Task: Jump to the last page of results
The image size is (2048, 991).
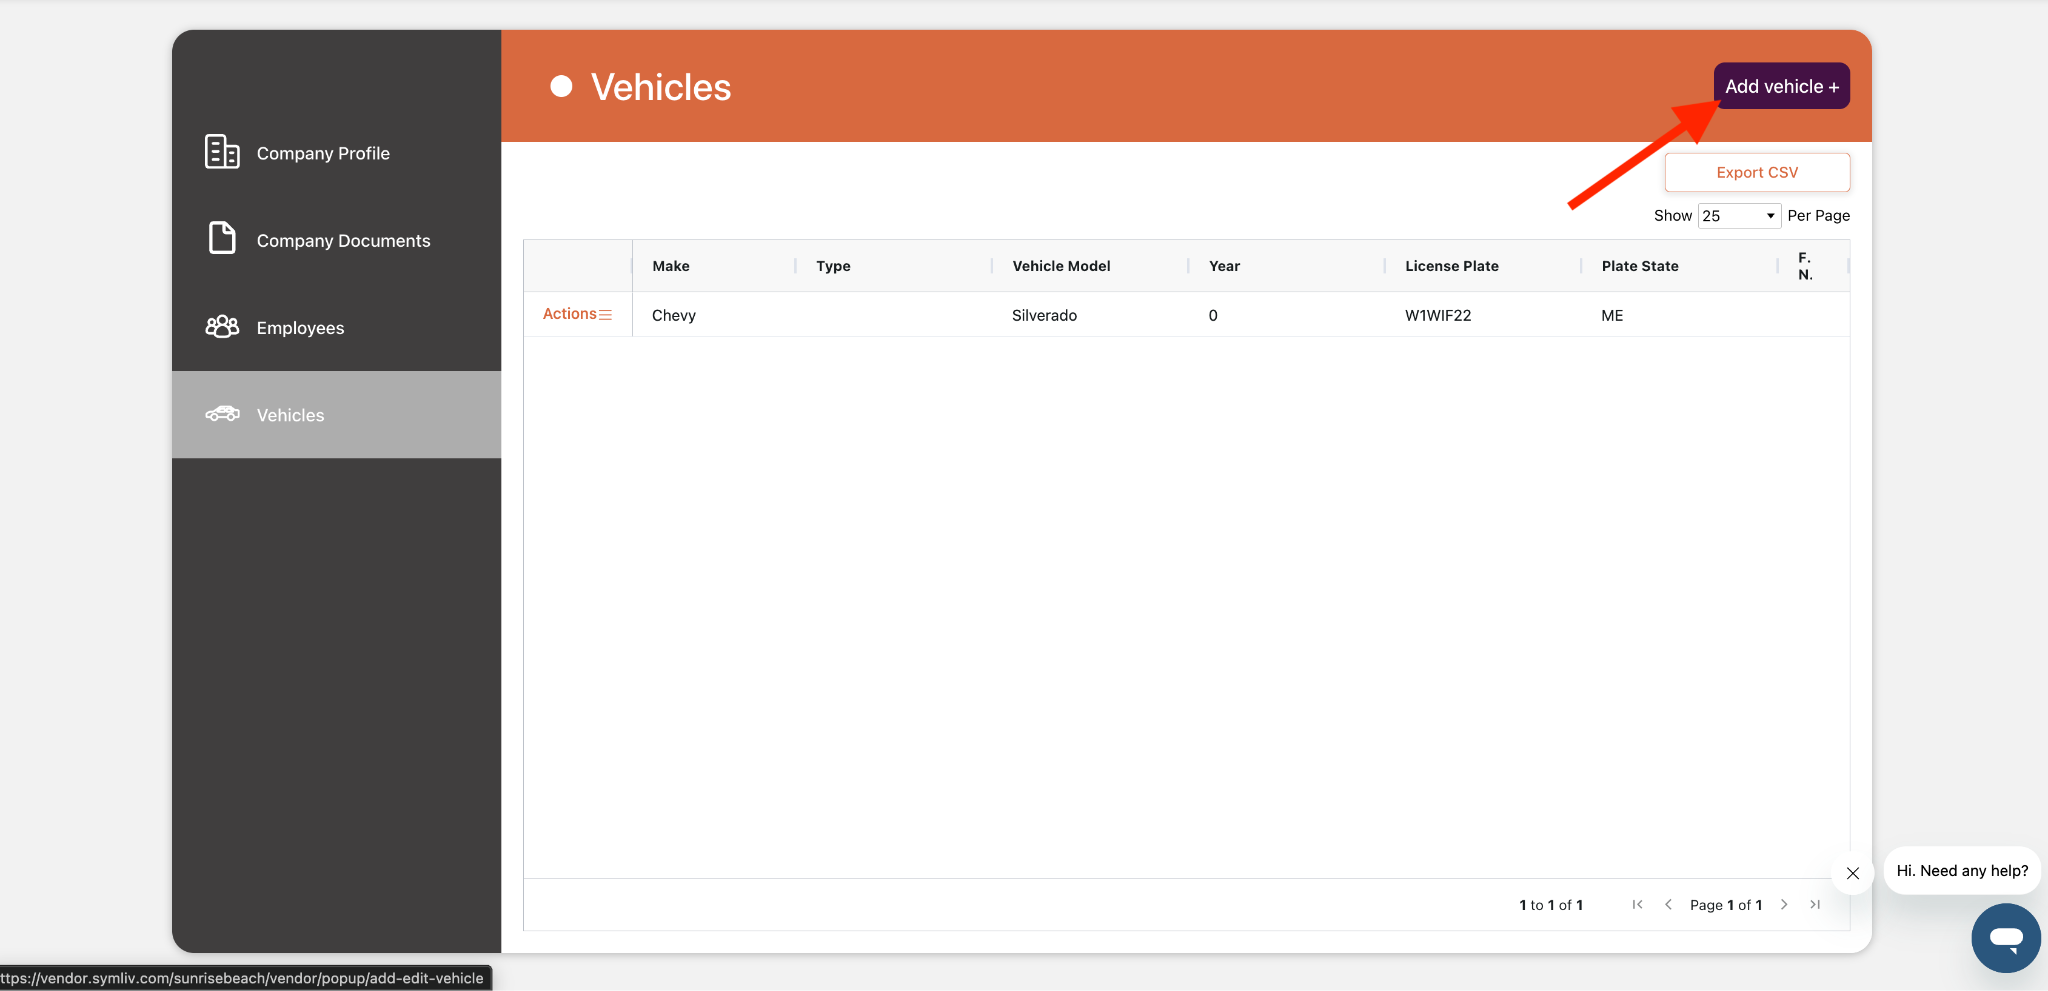Action: pyautogui.click(x=1815, y=905)
